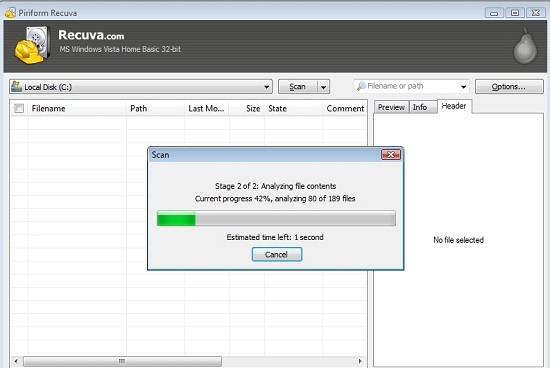Click the Local Disk drive icon

click(16, 86)
